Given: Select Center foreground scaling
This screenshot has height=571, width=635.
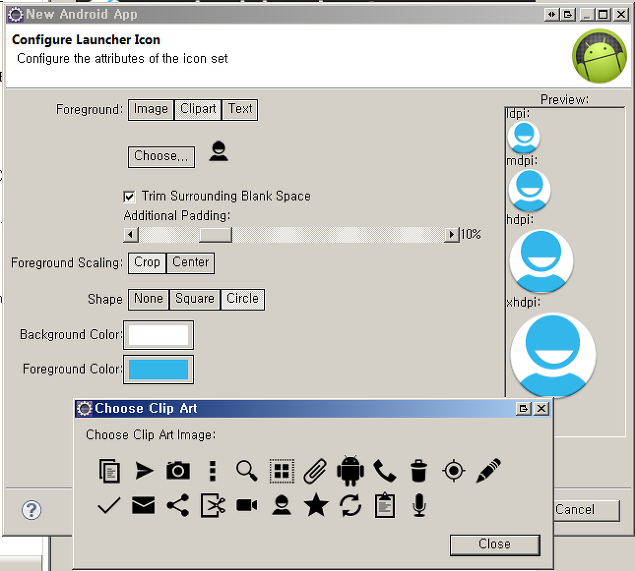Looking at the screenshot, I should point(190,263).
